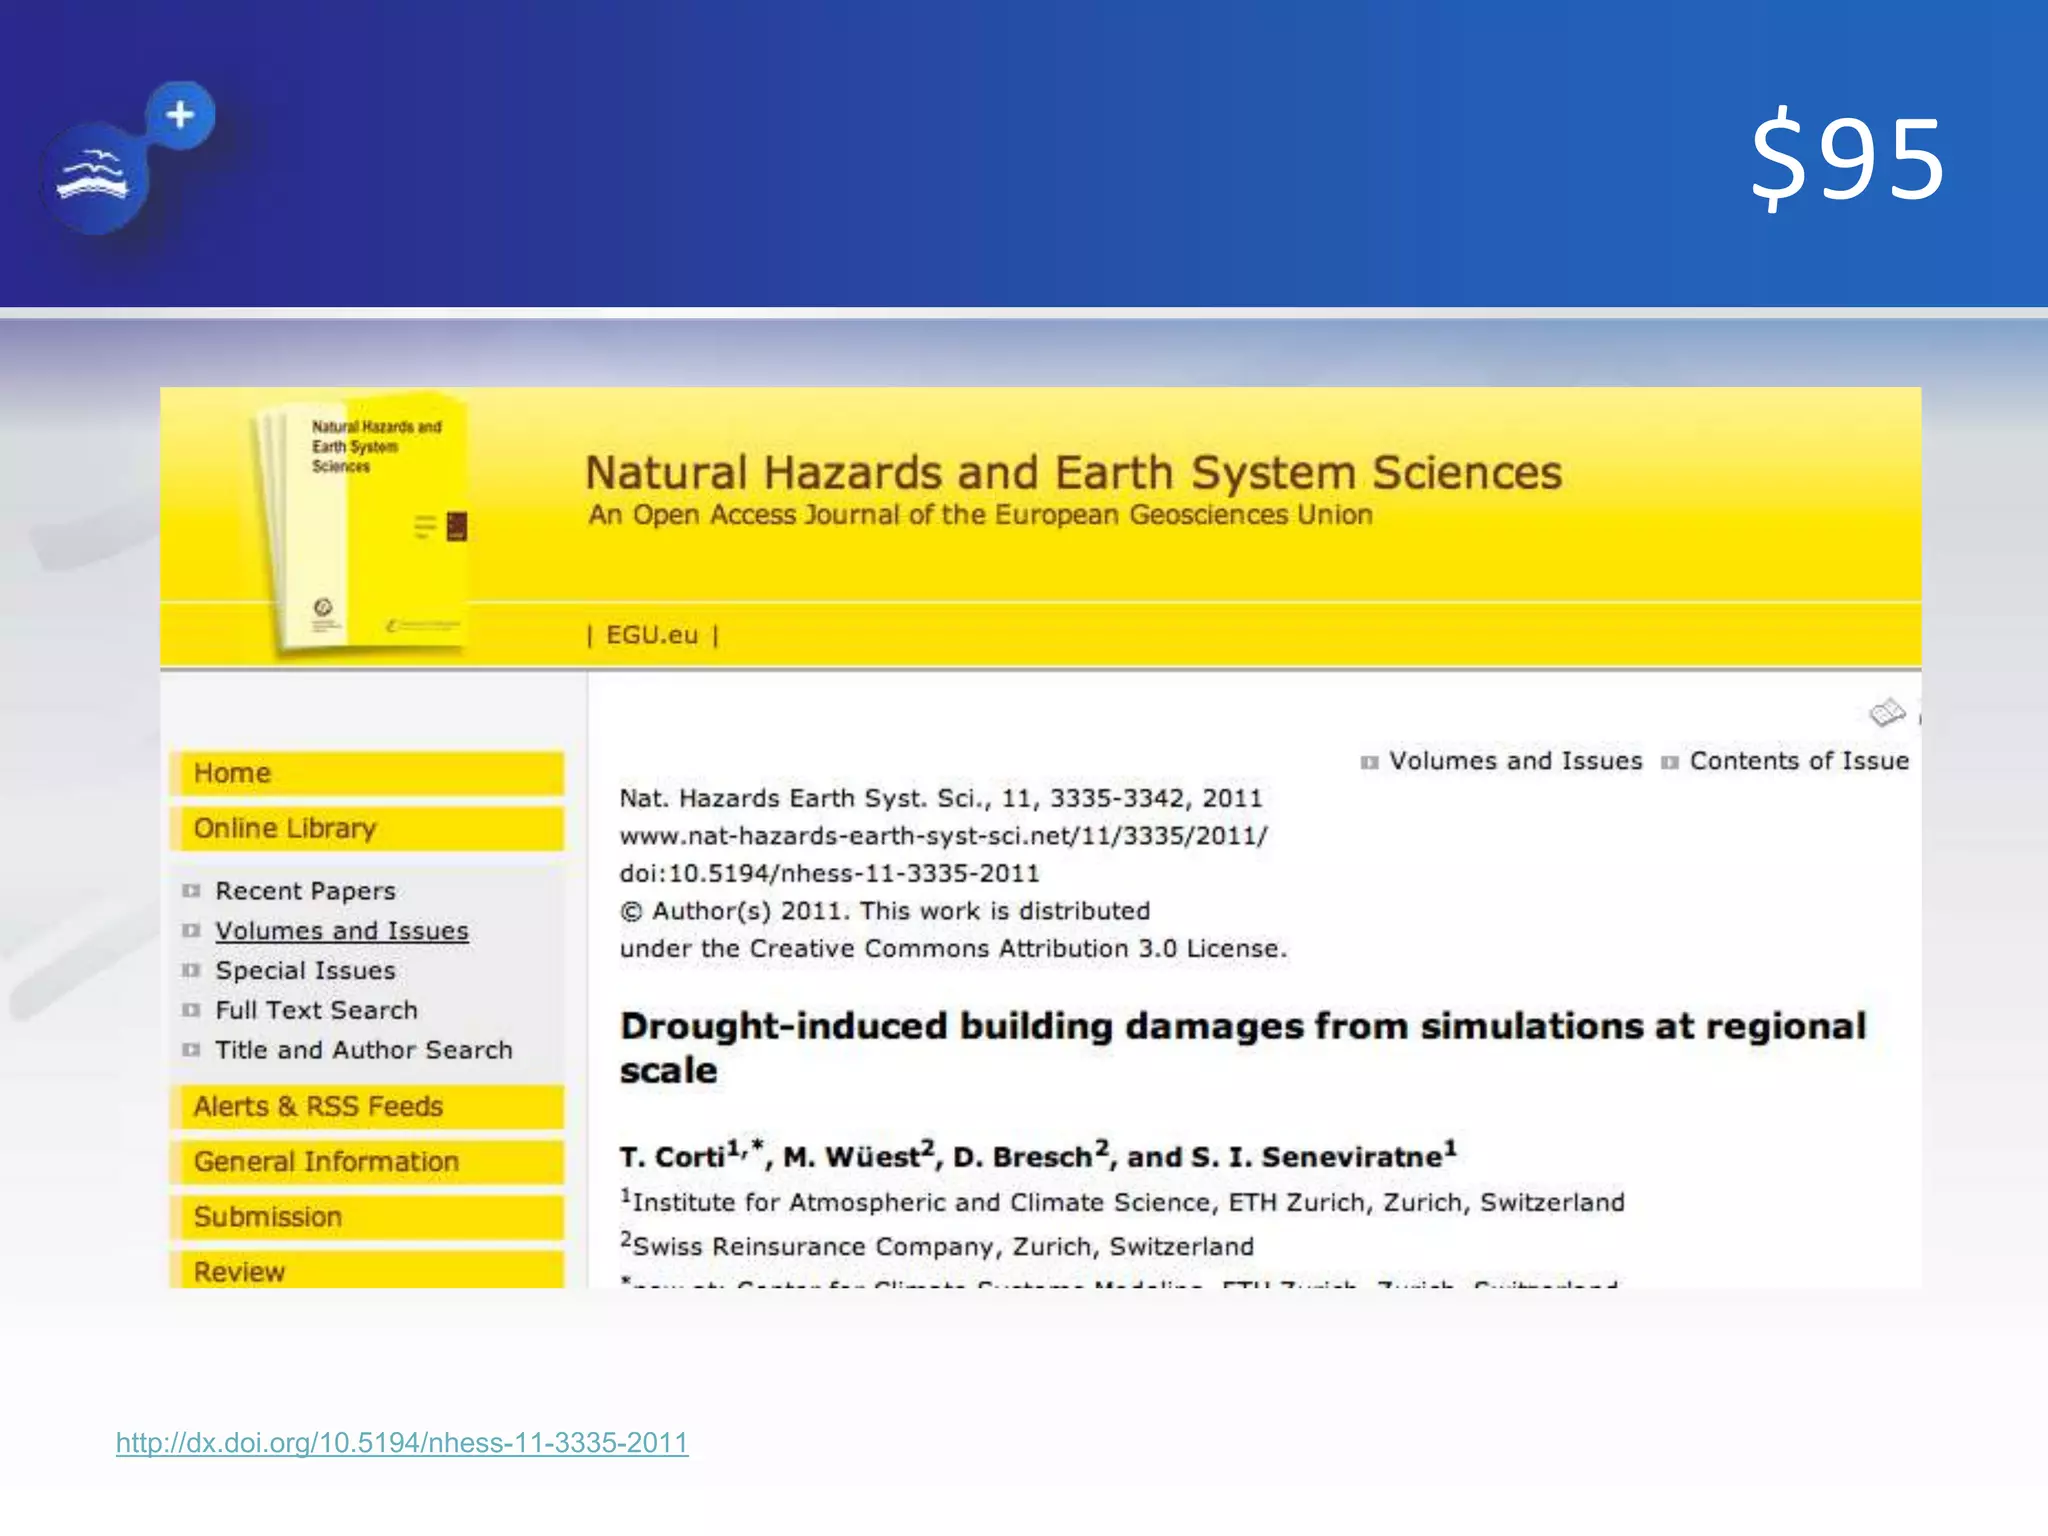Screen dimensions: 2048x1536
Task: Click Contents of Issue link
Action: pyautogui.click(x=1799, y=761)
